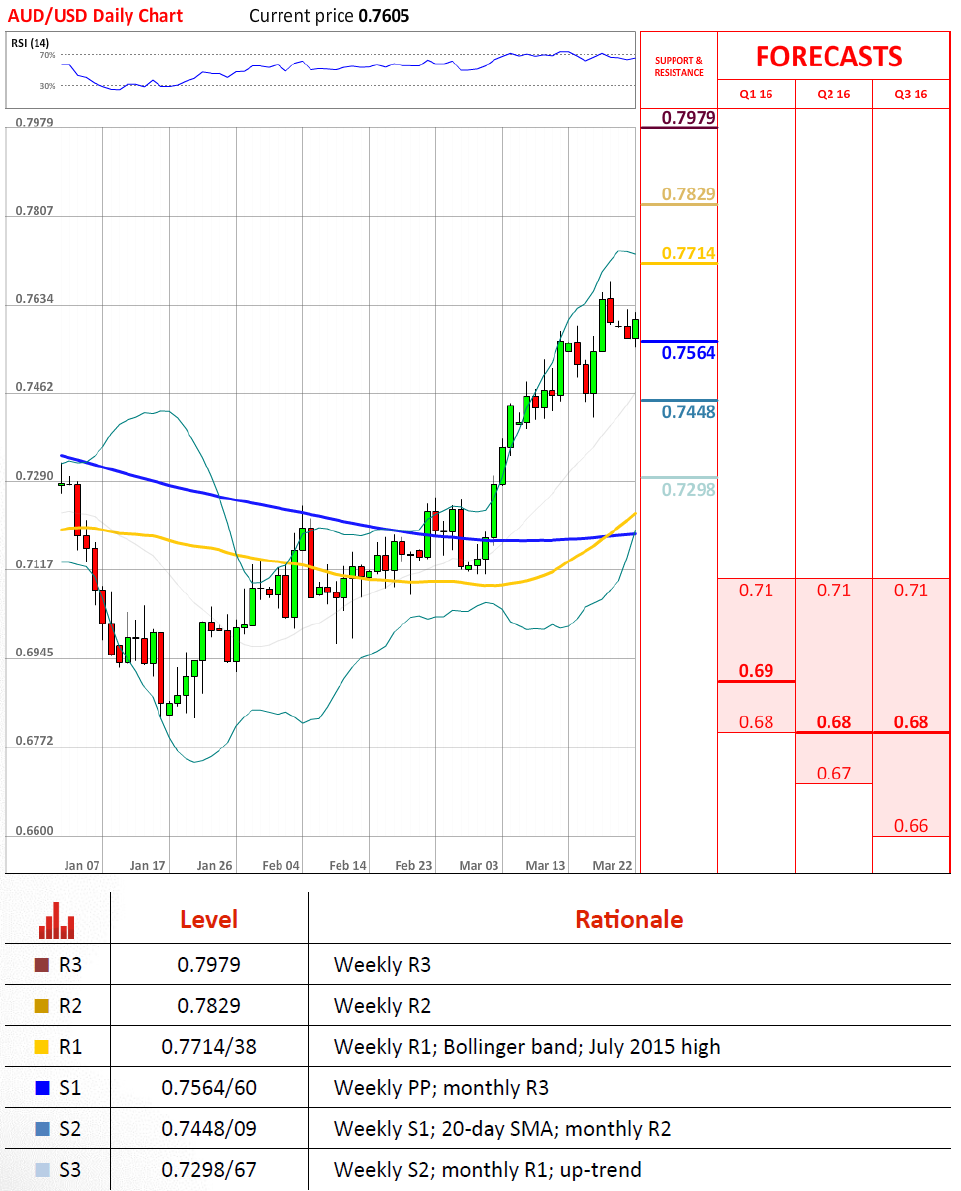Click the R1 yellow color swatch
The height and width of the screenshot is (1191, 961).
pyautogui.click(x=42, y=1047)
